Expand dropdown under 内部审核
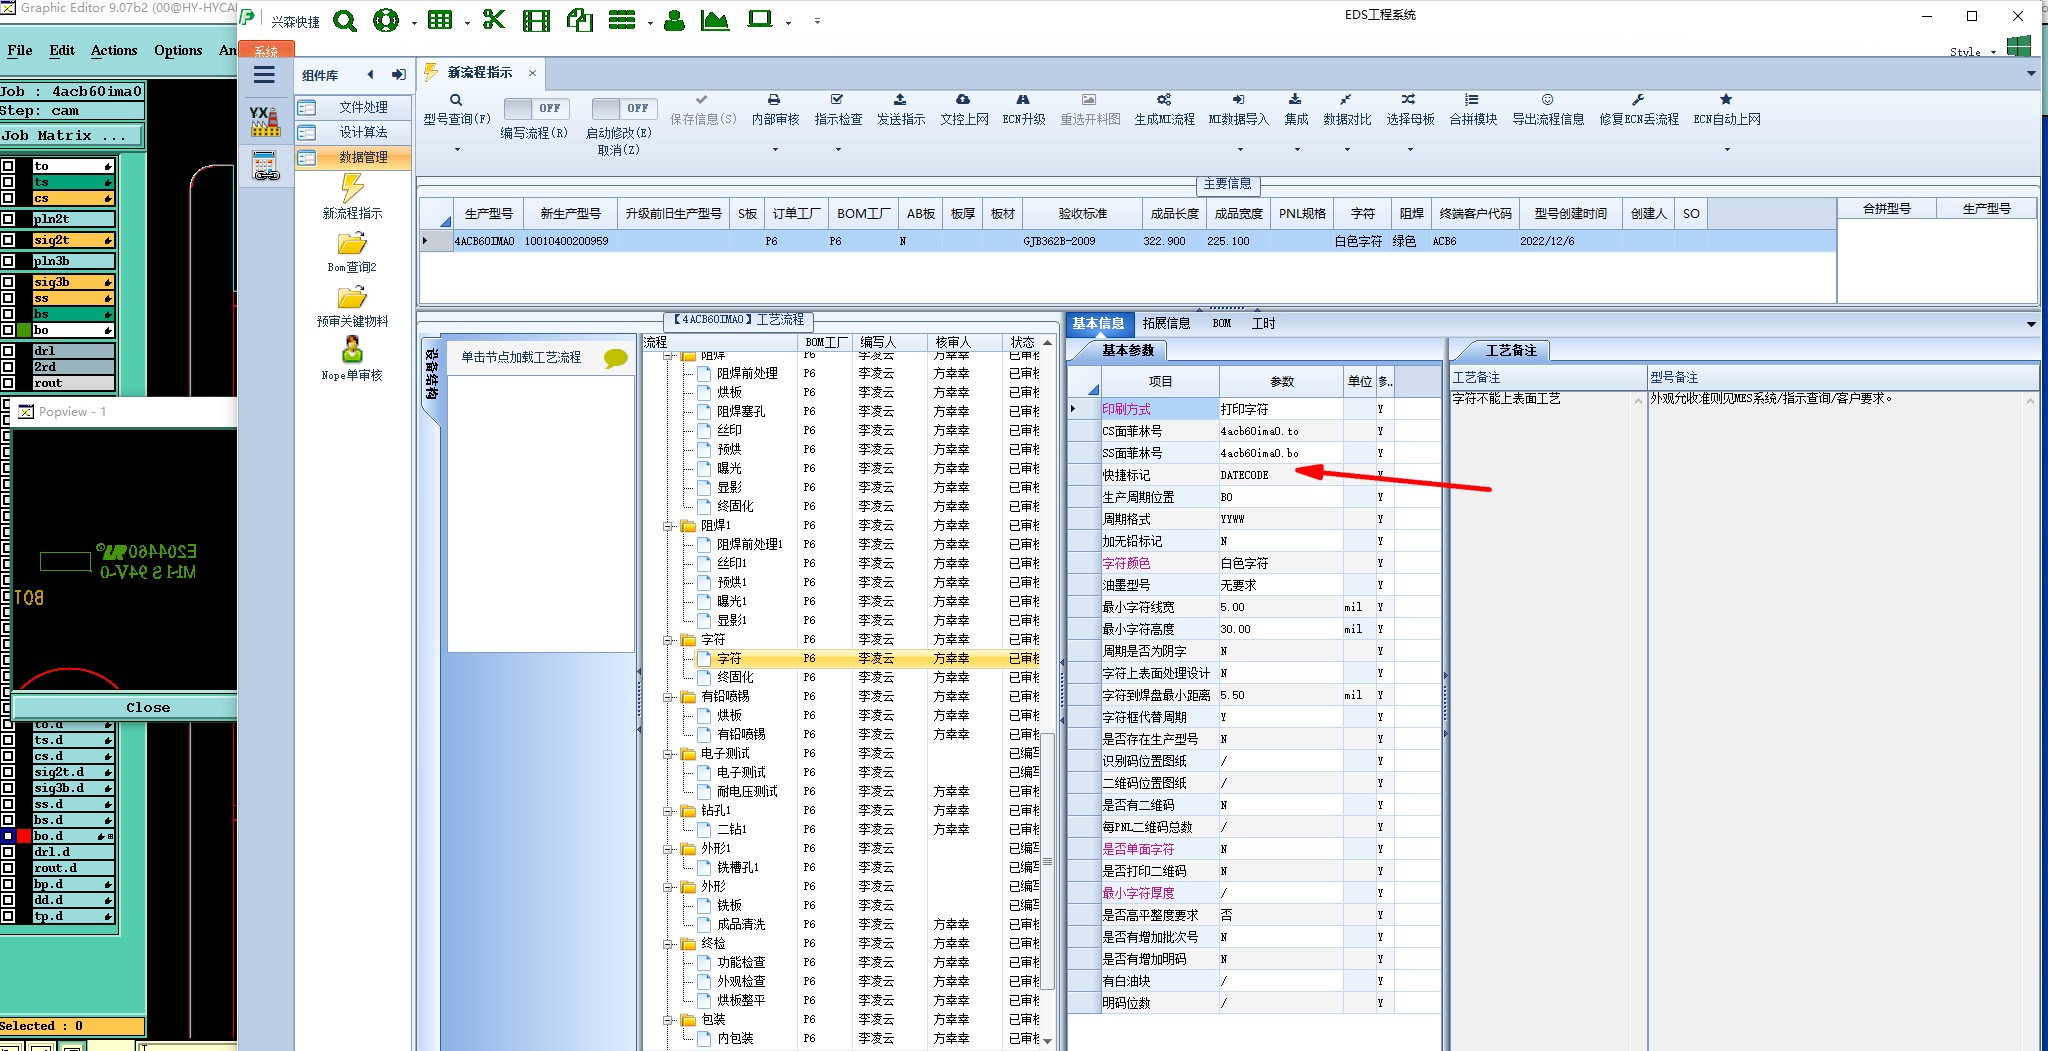The height and width of the screenshot is (1051, 2048). coord(775,150)
